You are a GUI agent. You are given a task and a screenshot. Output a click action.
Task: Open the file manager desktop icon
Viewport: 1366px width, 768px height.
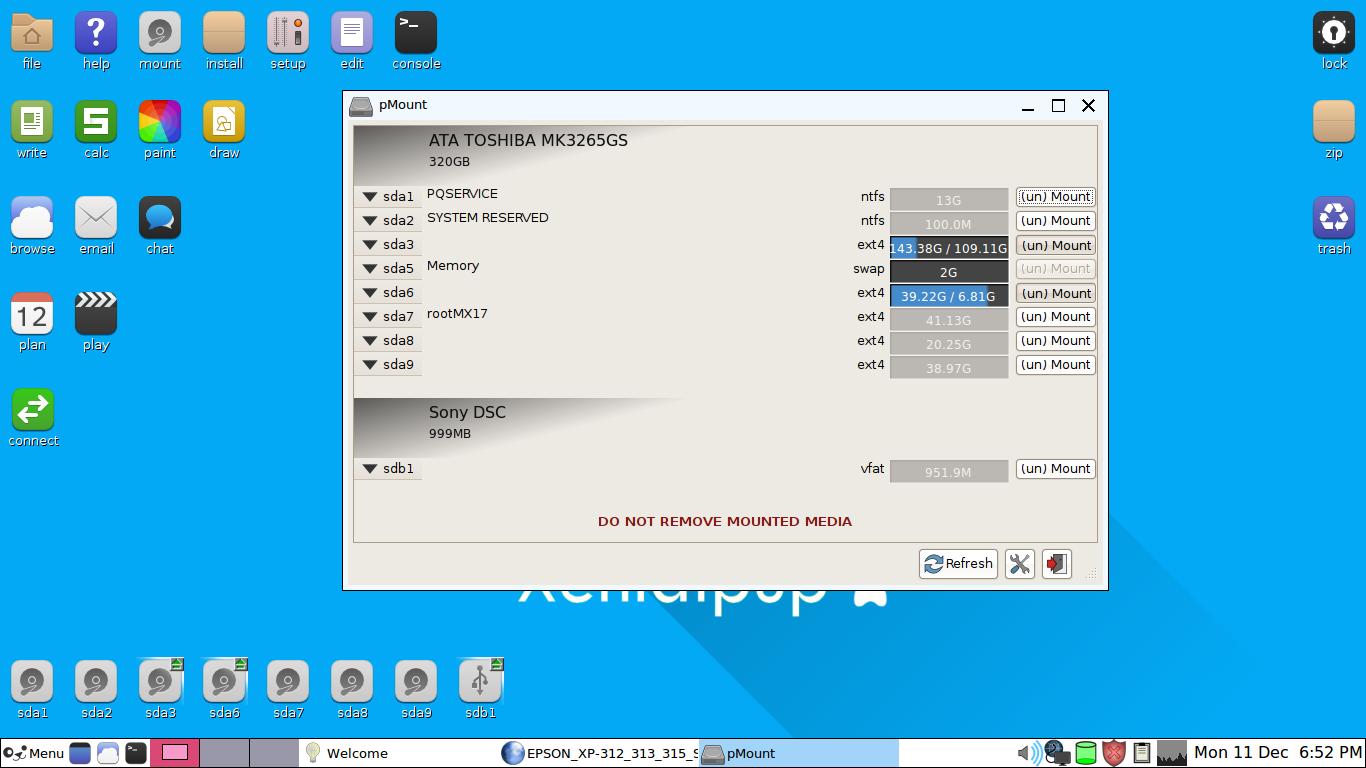click(x=32, y=41)
